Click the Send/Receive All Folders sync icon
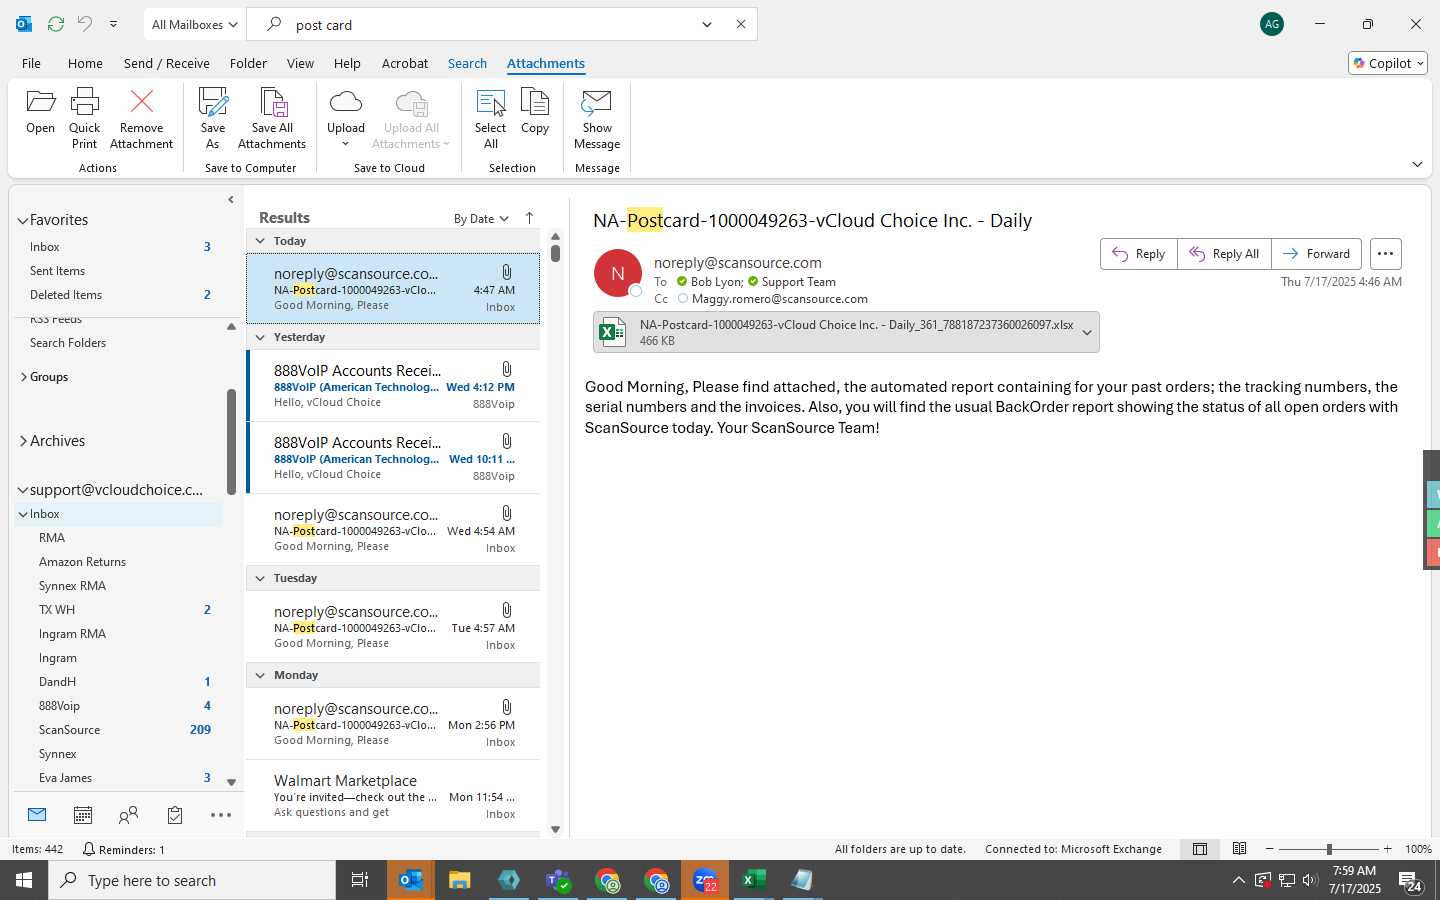 (56, 24)
